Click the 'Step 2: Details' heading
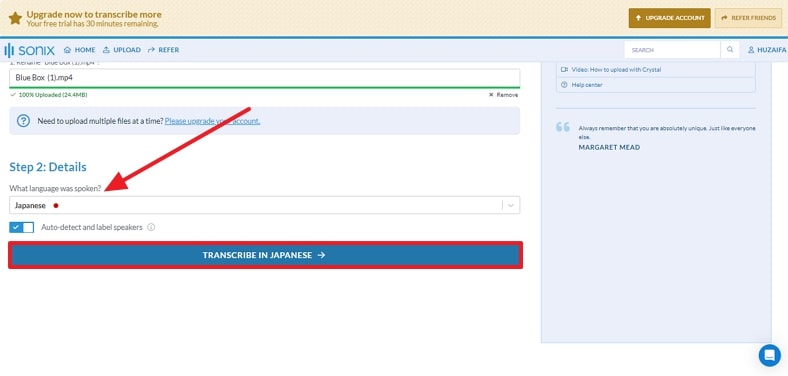 point(48,167)
